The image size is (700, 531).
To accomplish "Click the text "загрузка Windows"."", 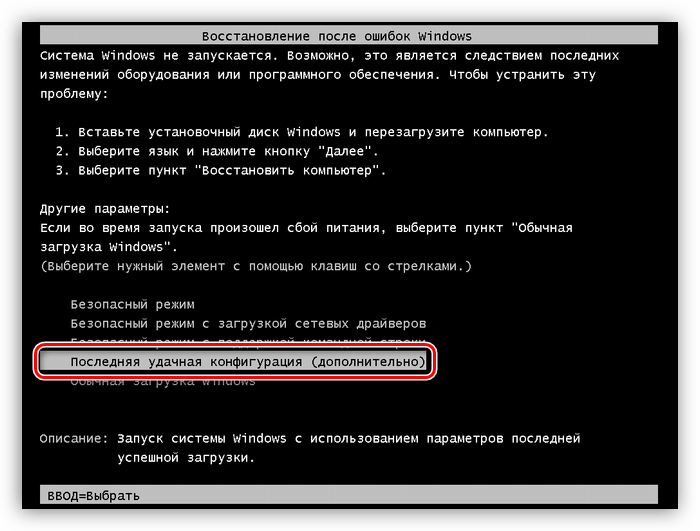I will pyautogui.click(x=109, y=247).
